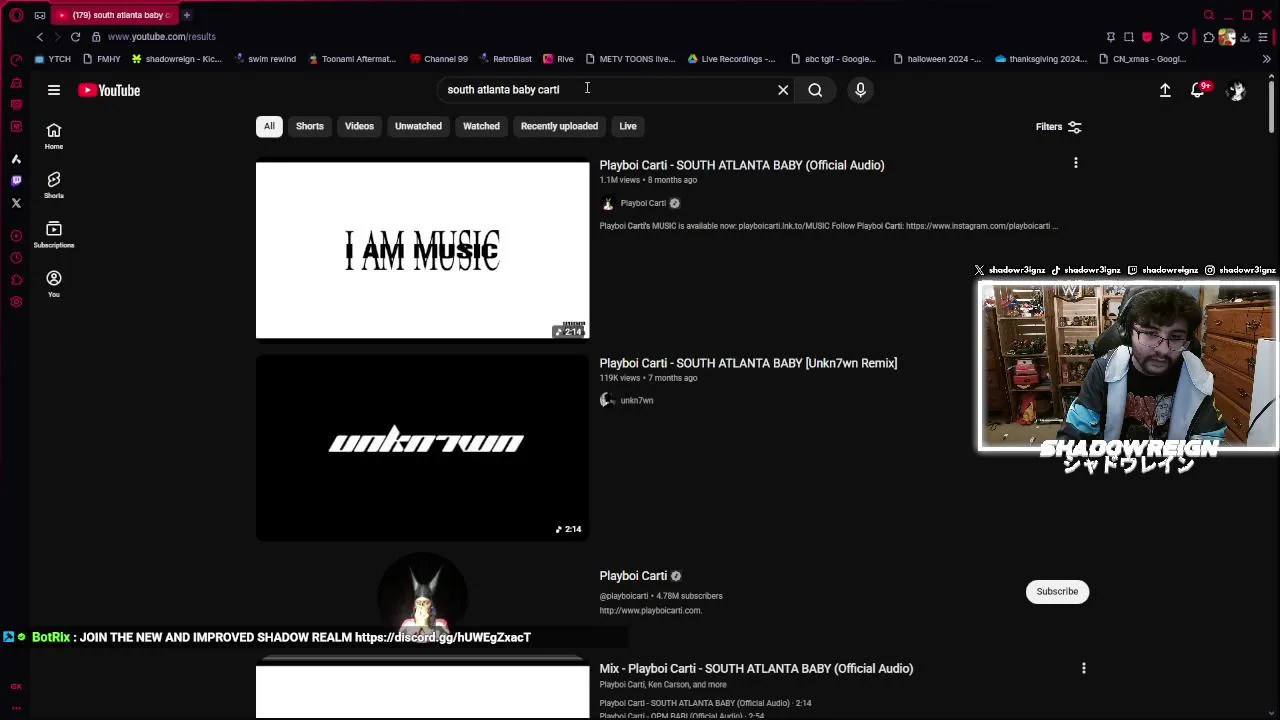Open SOUTH ATLANTA BABY [Unkn7wn Remix] title
The width and height of the screenshot is (1280, 720).
[748, 363]
